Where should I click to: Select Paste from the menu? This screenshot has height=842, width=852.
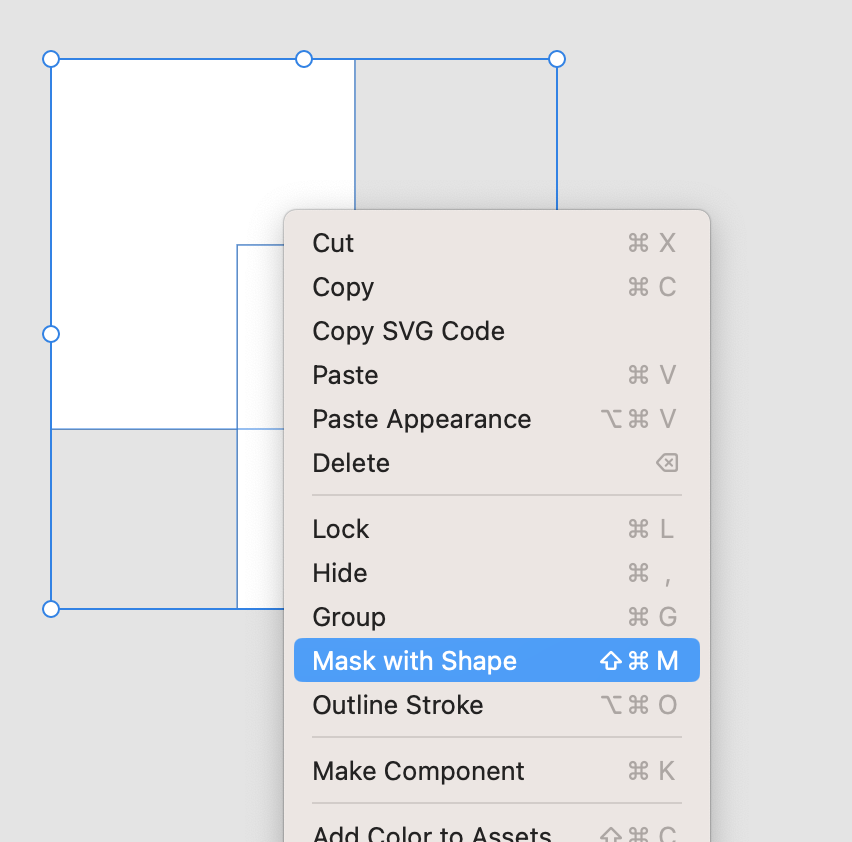[344, 375]
